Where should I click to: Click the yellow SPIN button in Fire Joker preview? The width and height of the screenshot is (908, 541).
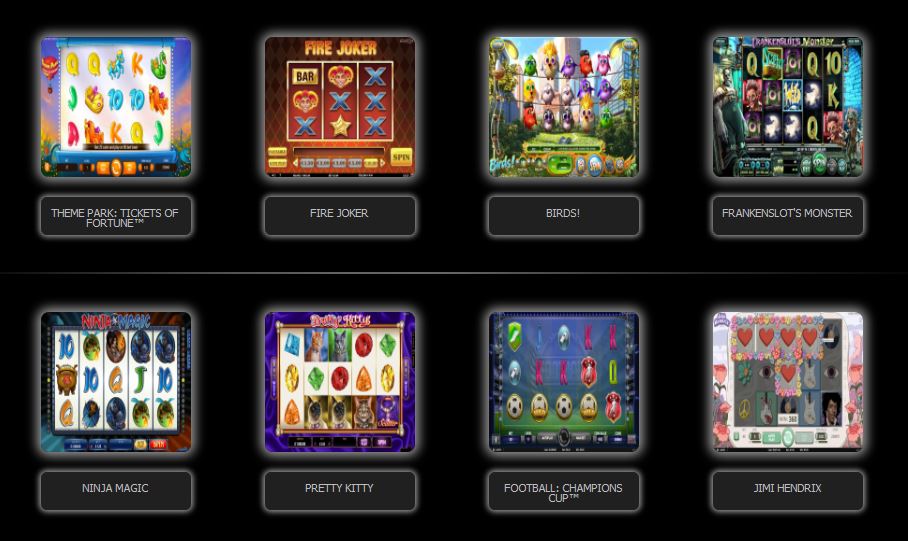pos(401,157)
